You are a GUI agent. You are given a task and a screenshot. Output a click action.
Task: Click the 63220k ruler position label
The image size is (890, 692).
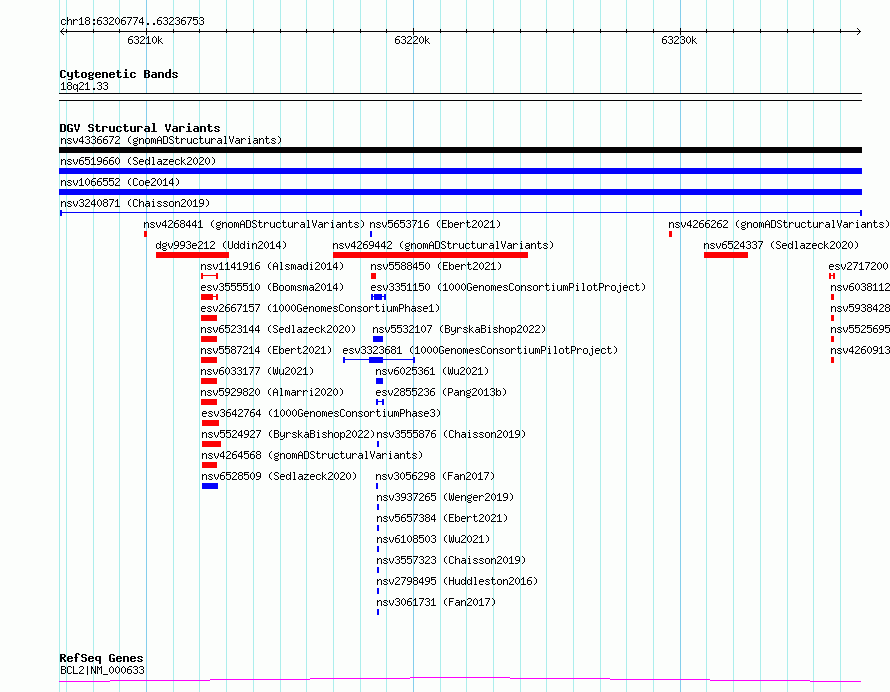tap(412, 40)
